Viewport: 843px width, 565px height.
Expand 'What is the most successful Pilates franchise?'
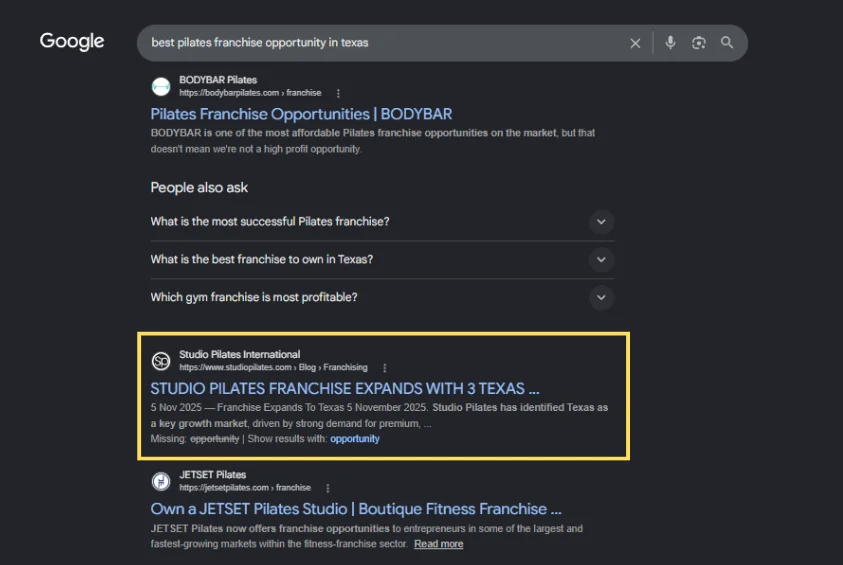point(382,221)
